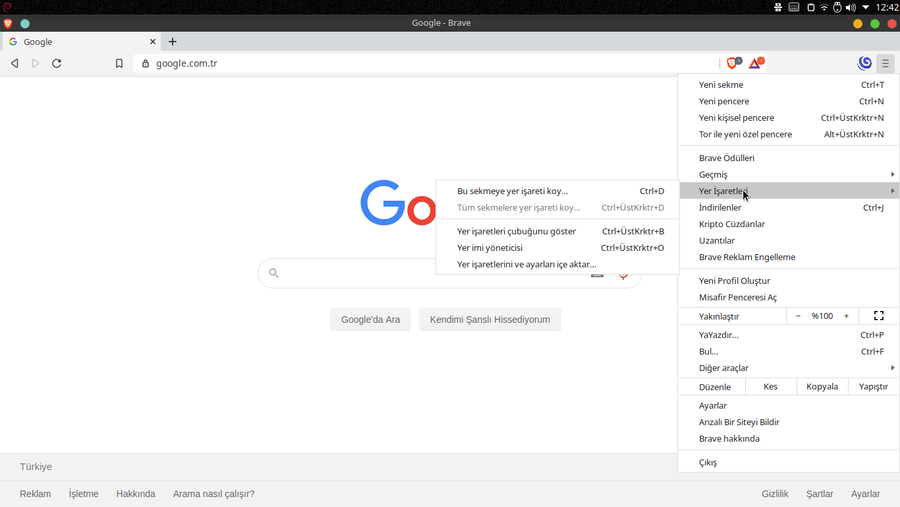Open Tor ile yeni özel pencere
Viewport: 900px width, 507px height.
789,134
